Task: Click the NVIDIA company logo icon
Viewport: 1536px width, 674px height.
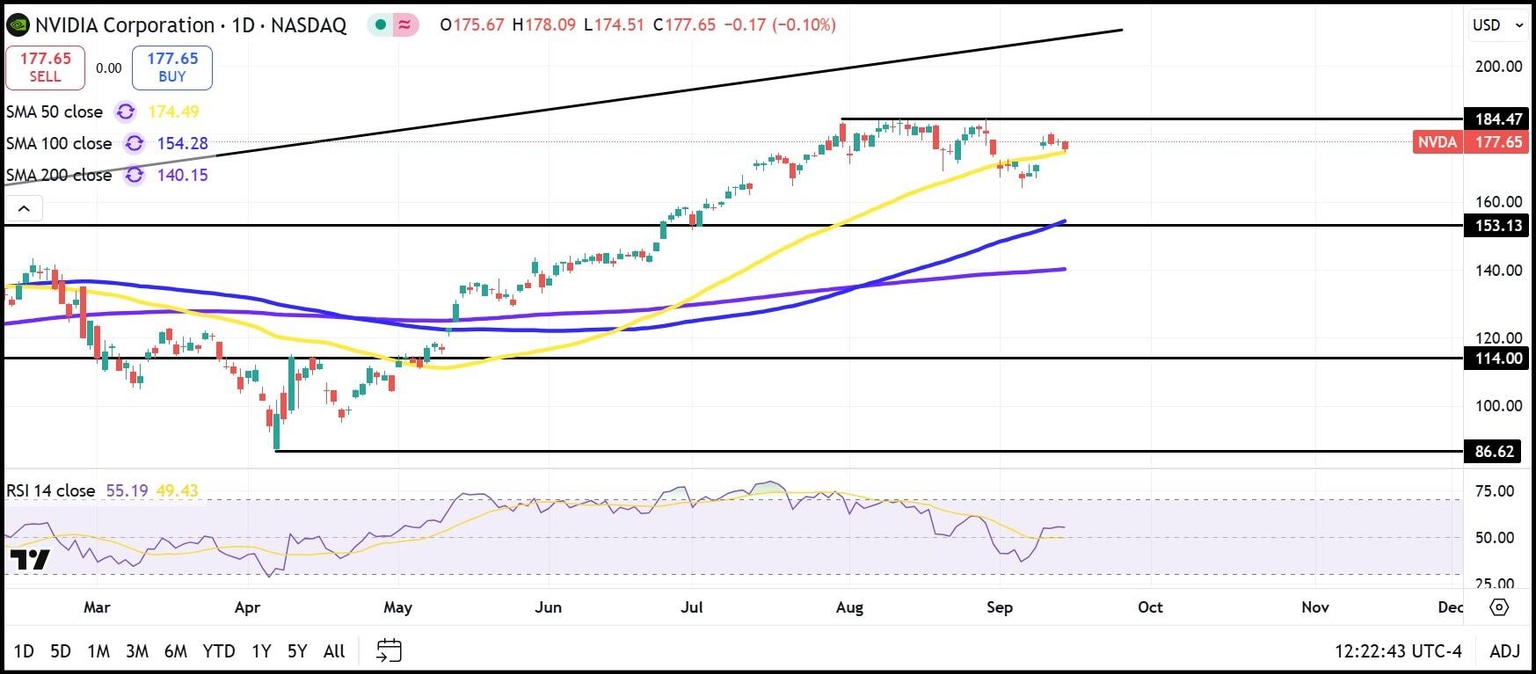Action: pos(17,24)
